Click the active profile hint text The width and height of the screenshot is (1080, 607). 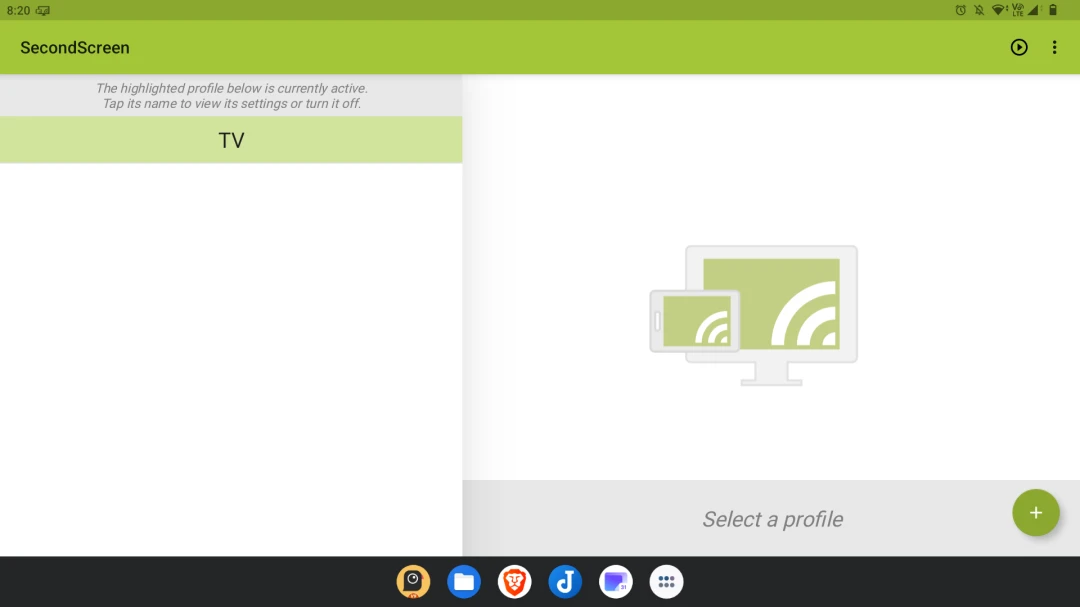pos(231,96)
